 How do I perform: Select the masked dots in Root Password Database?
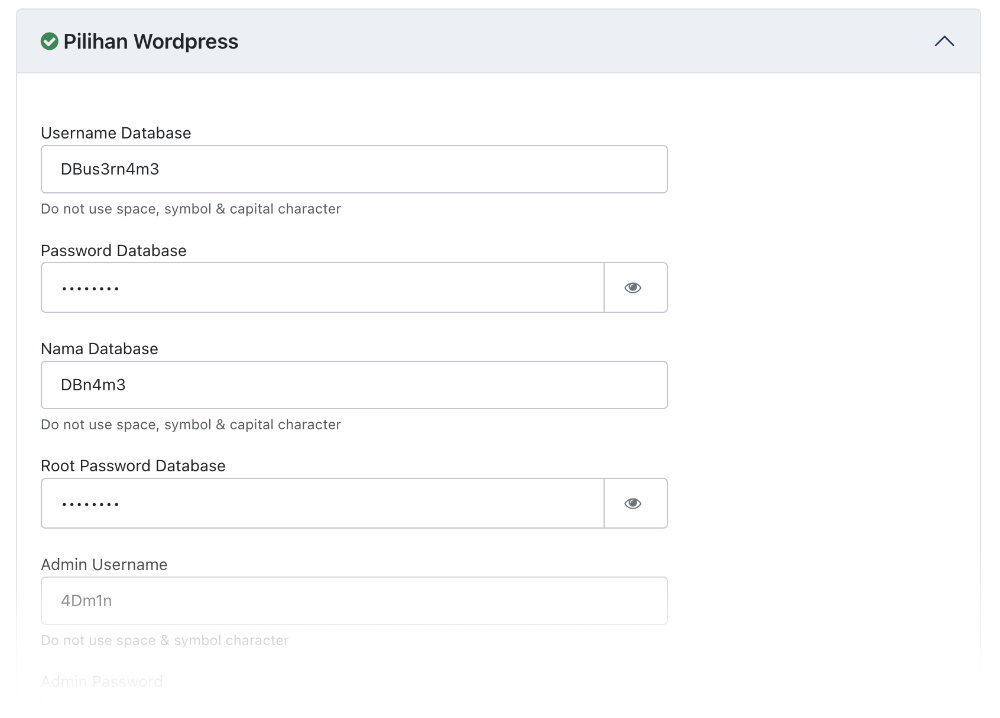[90, 503]
